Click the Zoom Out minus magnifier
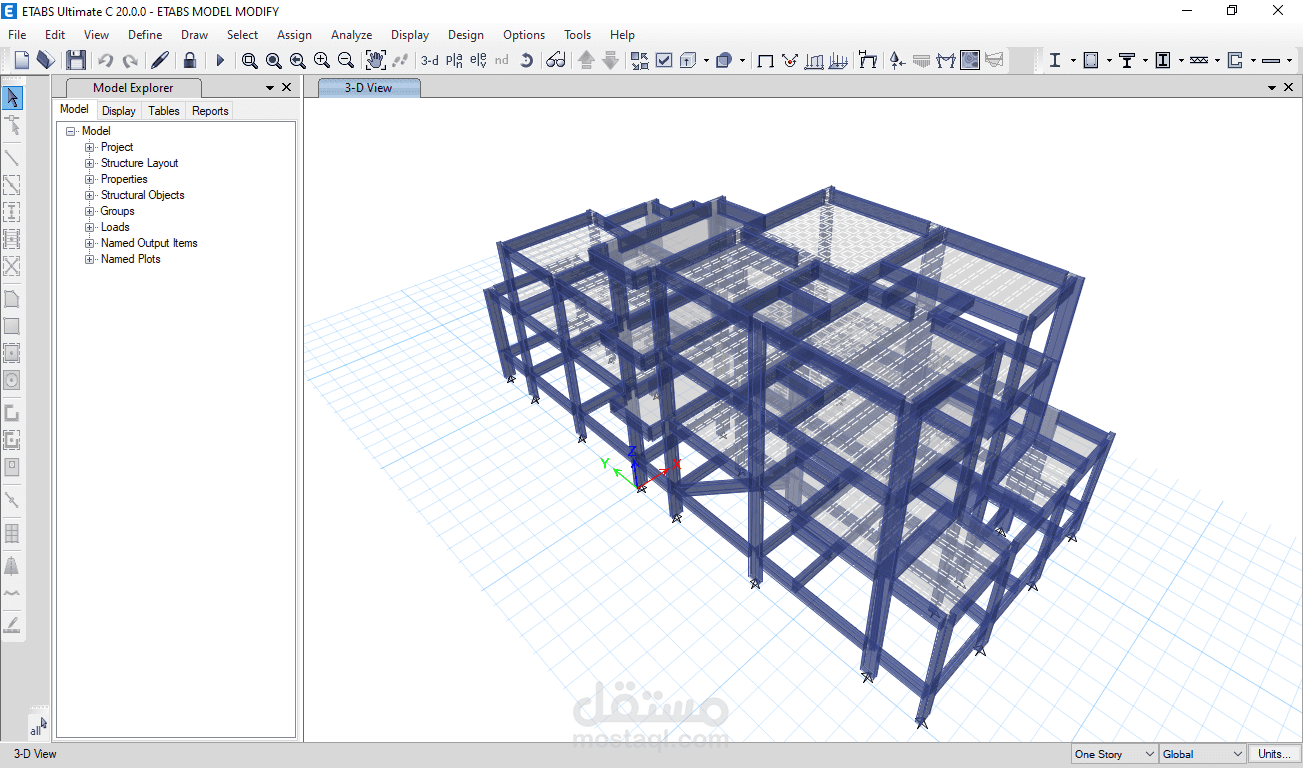The height and width of the screenshot is (768, 1303). point(346,60)
